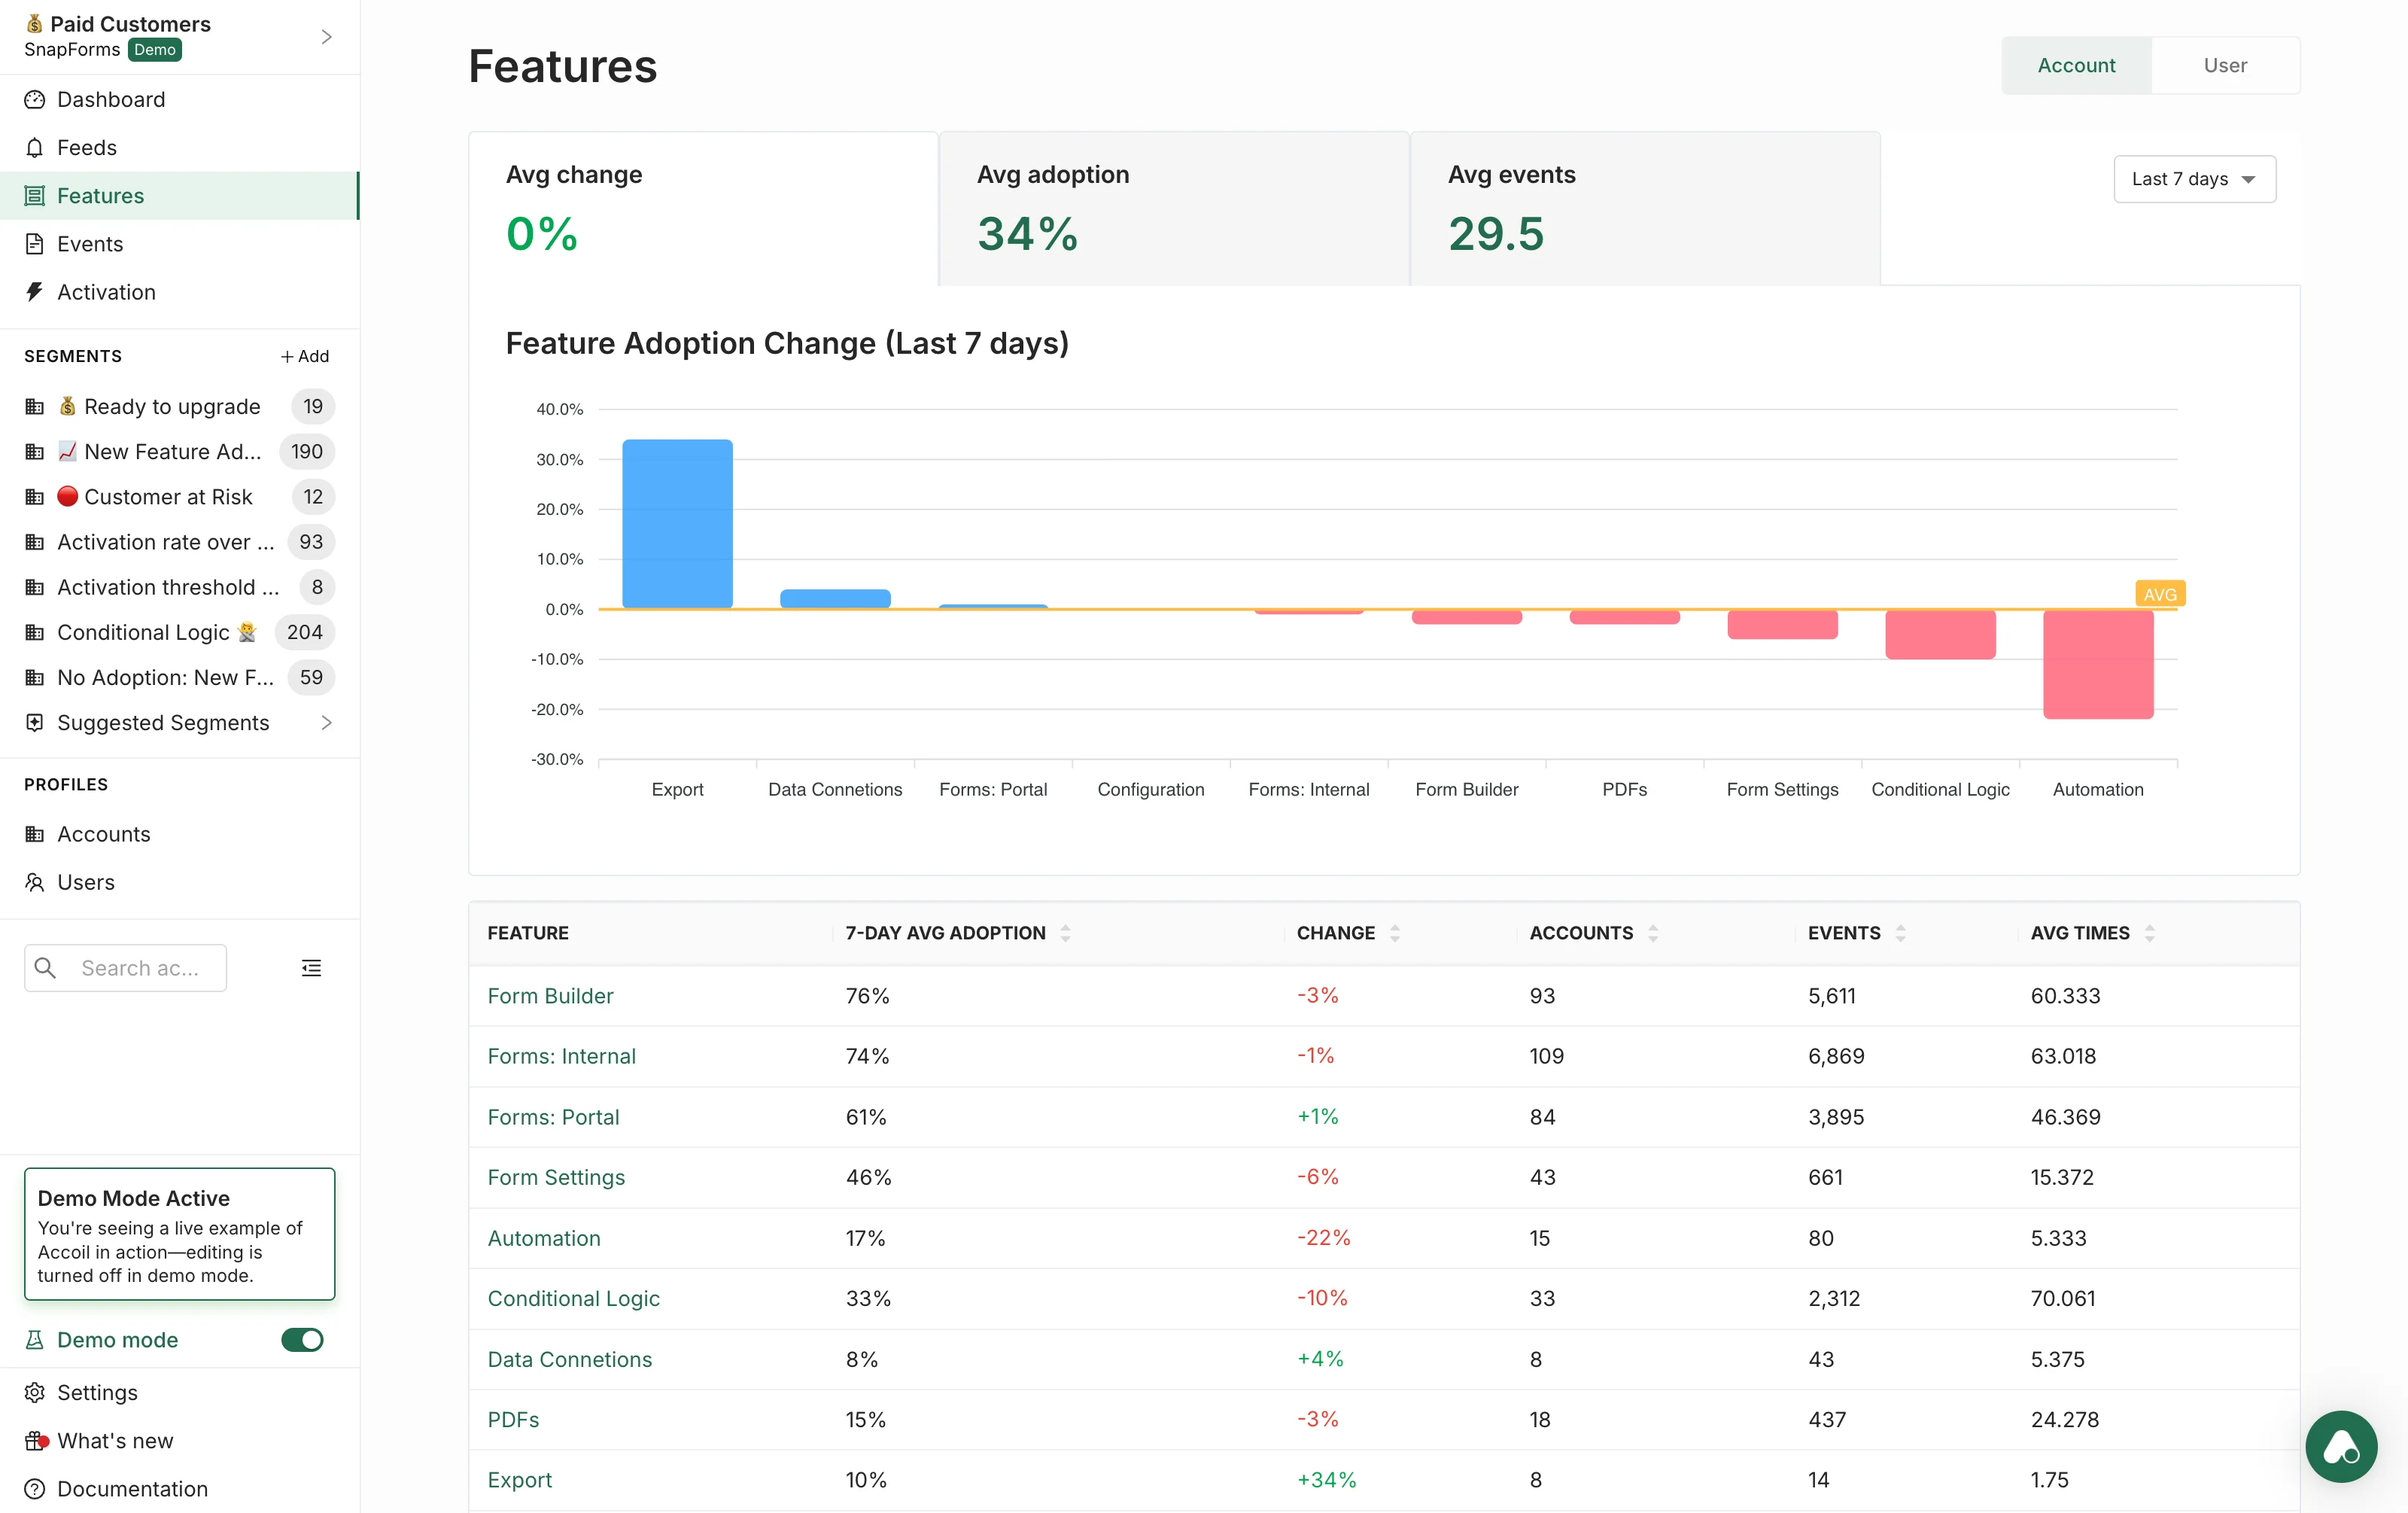Open the Dashboard from the sidebar
The width and height of the screenshot is (2408, 1513).
110,99
